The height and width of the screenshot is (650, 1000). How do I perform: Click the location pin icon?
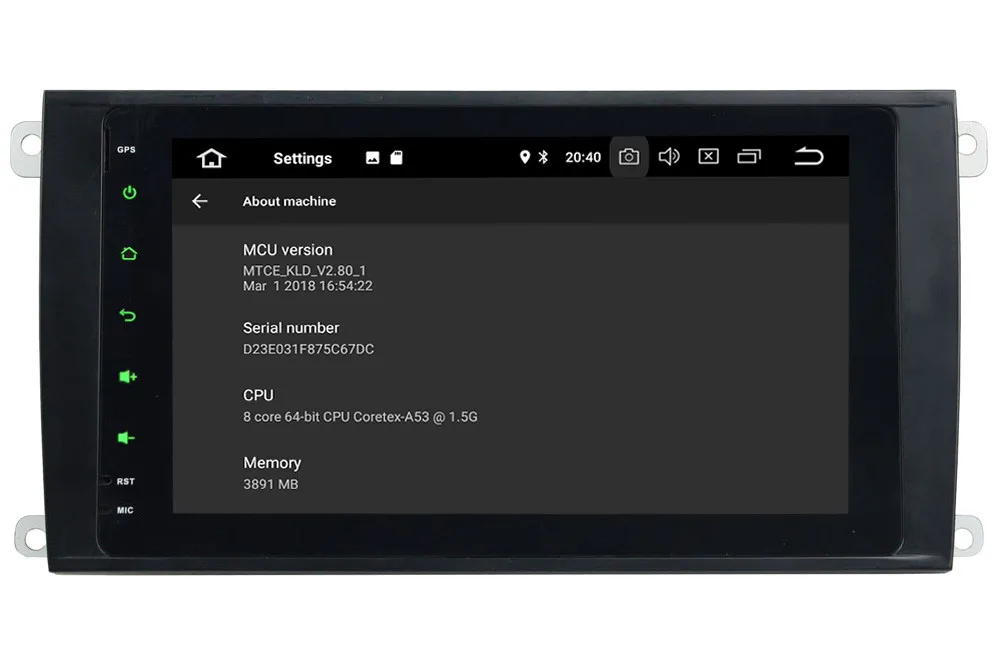tap(524, 157)
